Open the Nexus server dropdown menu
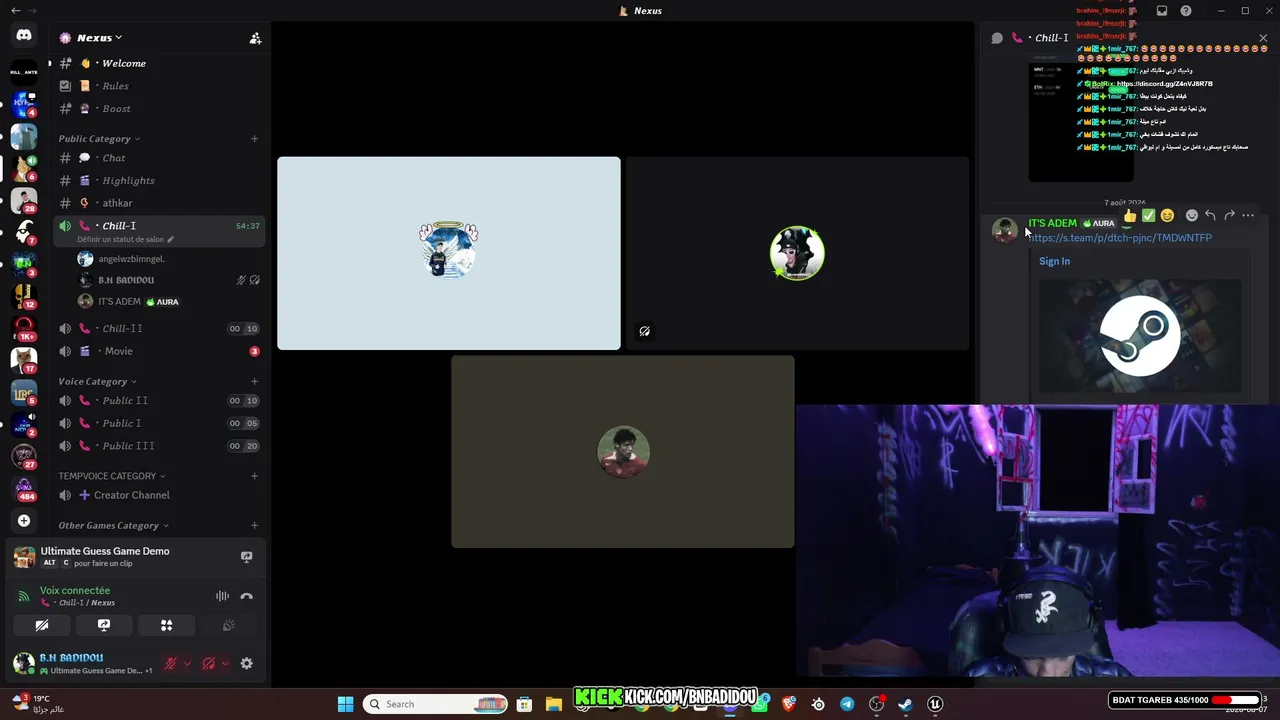 click(100, 38)
